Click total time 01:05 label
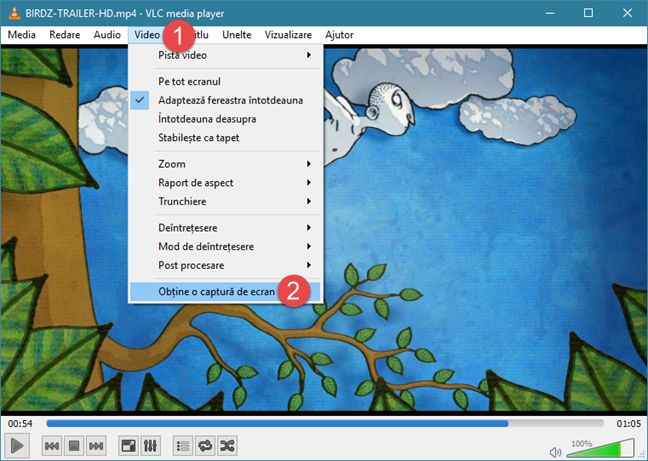This screenshot has height=461, width=648. pos(629,423)
